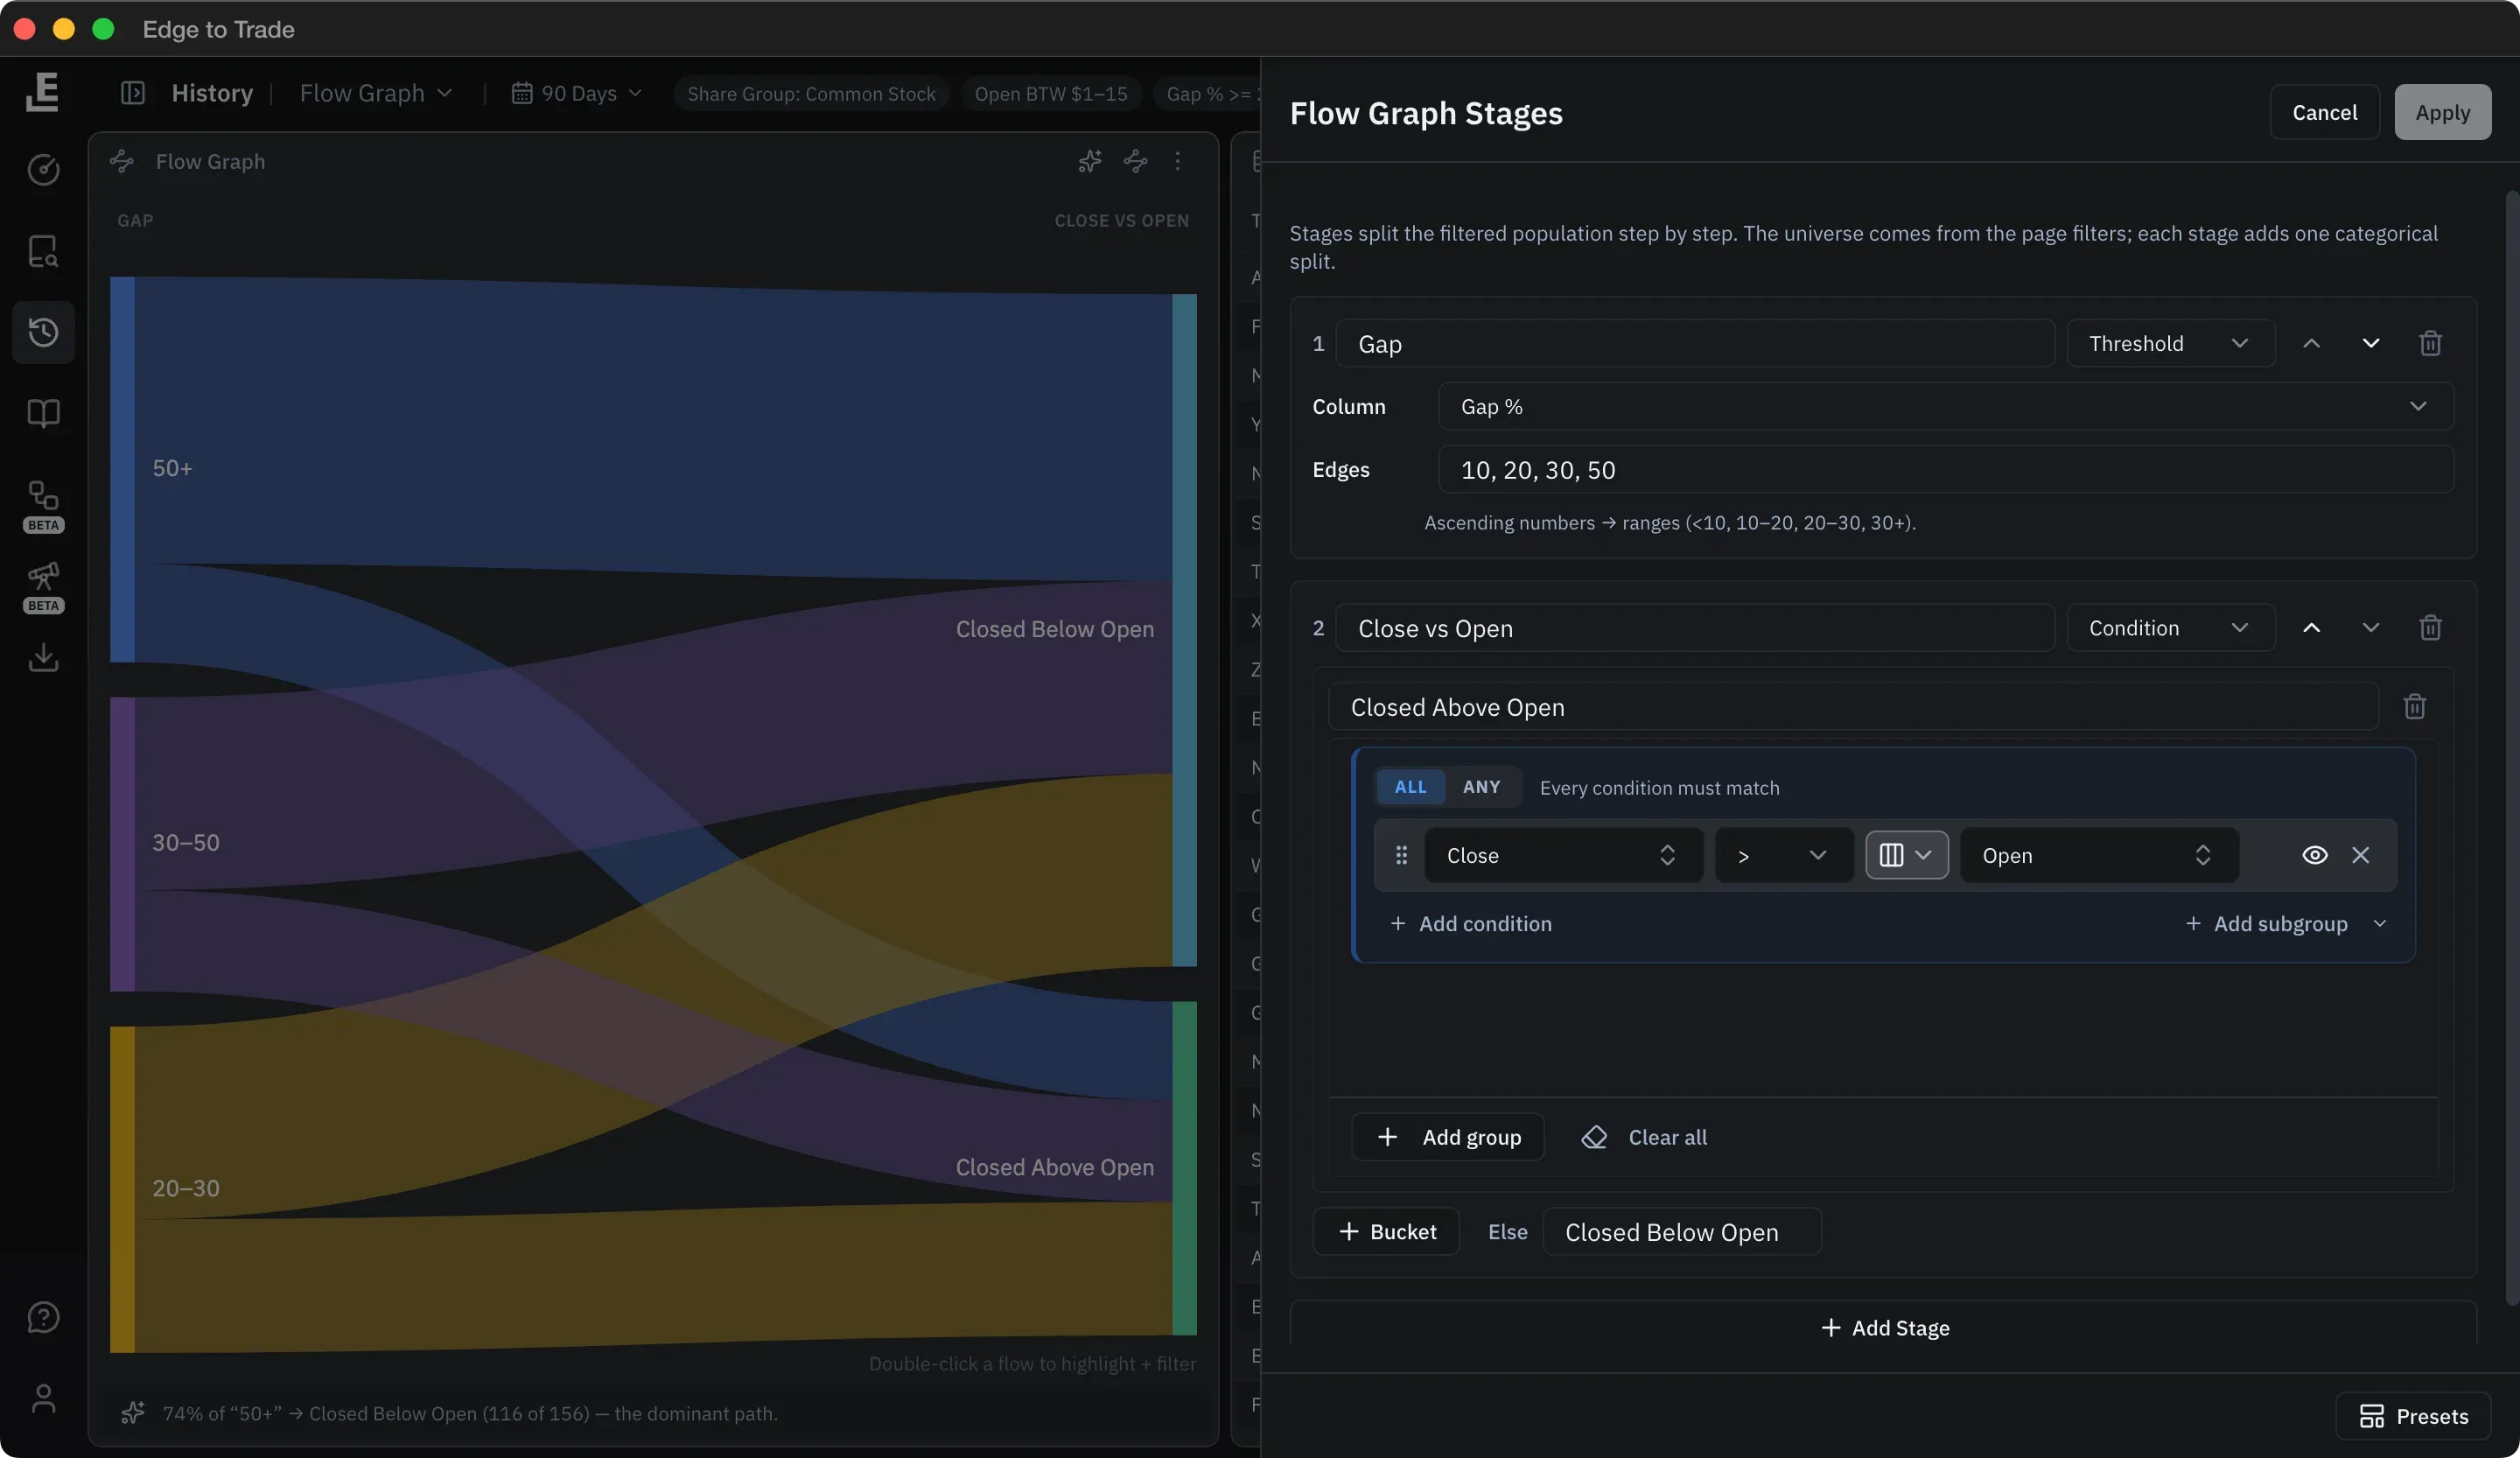Open the user profile icon in sidebar
Viewport: 2520px width, 1458px height.
(43, 1398)
